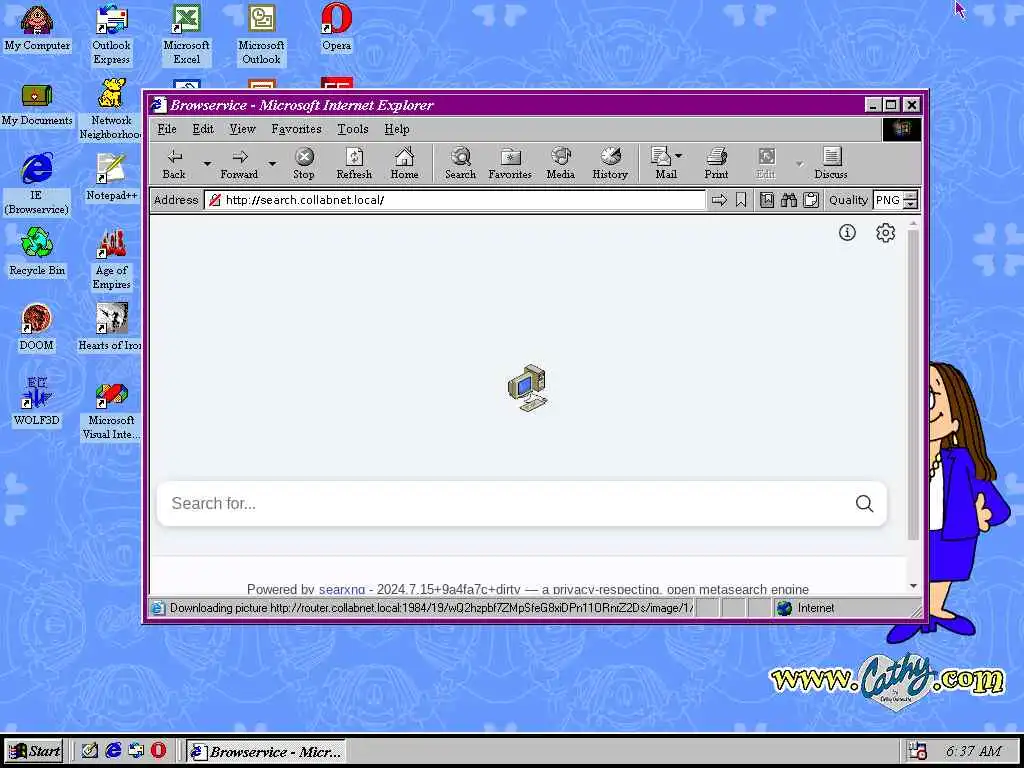This screenshot has height=768, width=1024.
Task: Click the Windows logo throbber in the menu bar
Action: (x=902, y=129)
